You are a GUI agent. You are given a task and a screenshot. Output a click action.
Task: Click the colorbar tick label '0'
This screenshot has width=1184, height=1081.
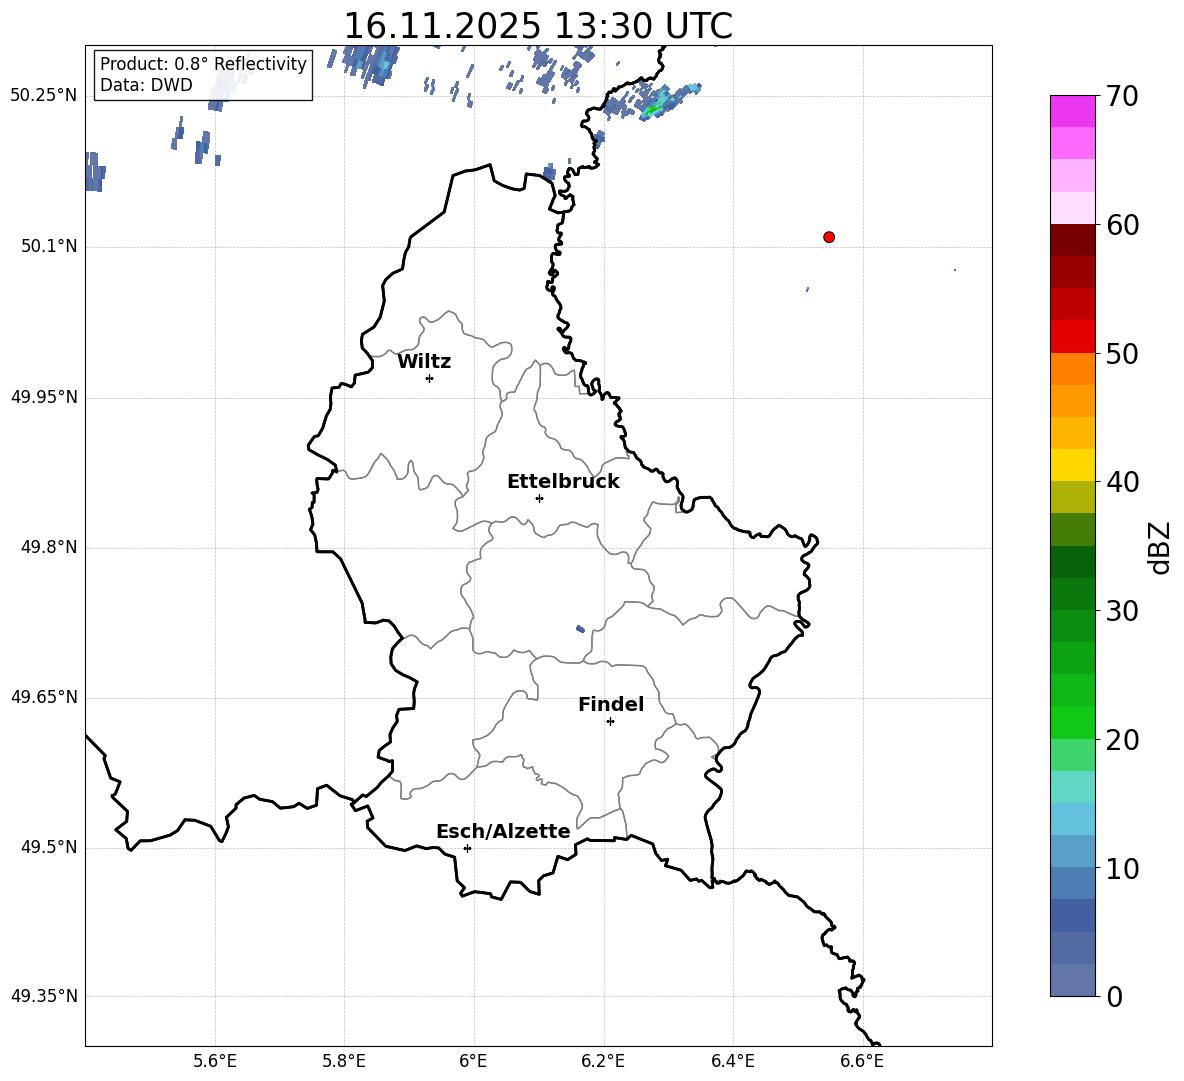click(x=1114, y=996)
